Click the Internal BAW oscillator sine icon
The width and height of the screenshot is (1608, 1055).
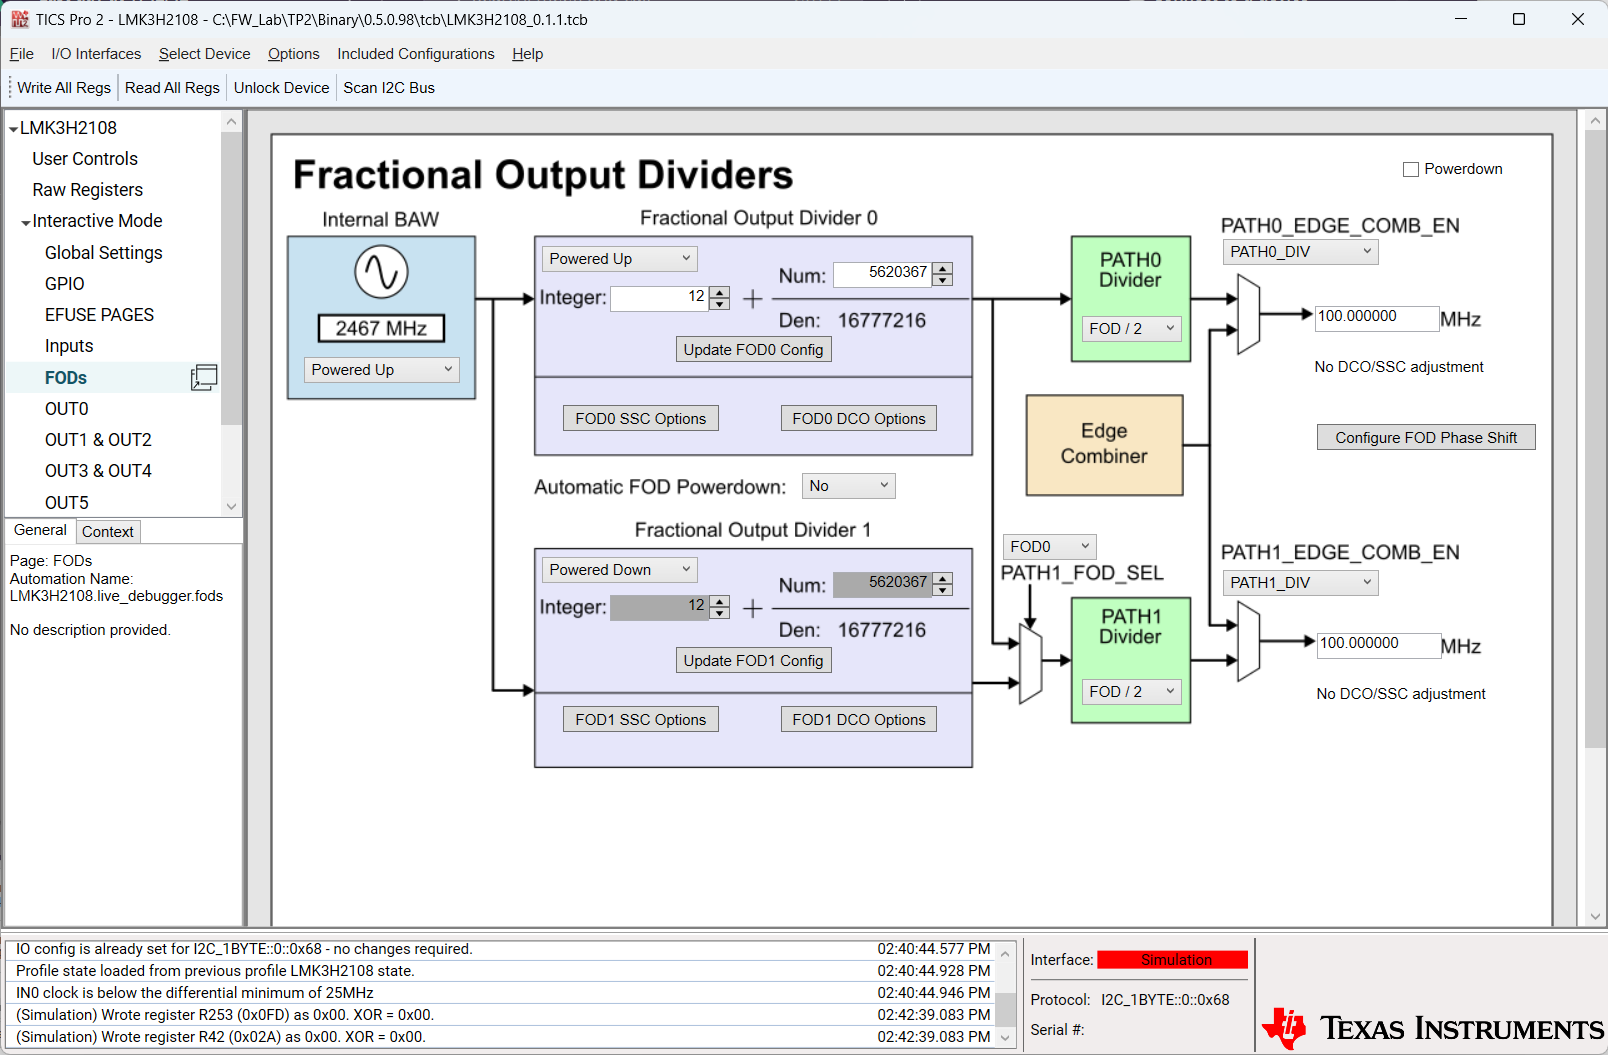pyautogui.click(x=381, y=272)
